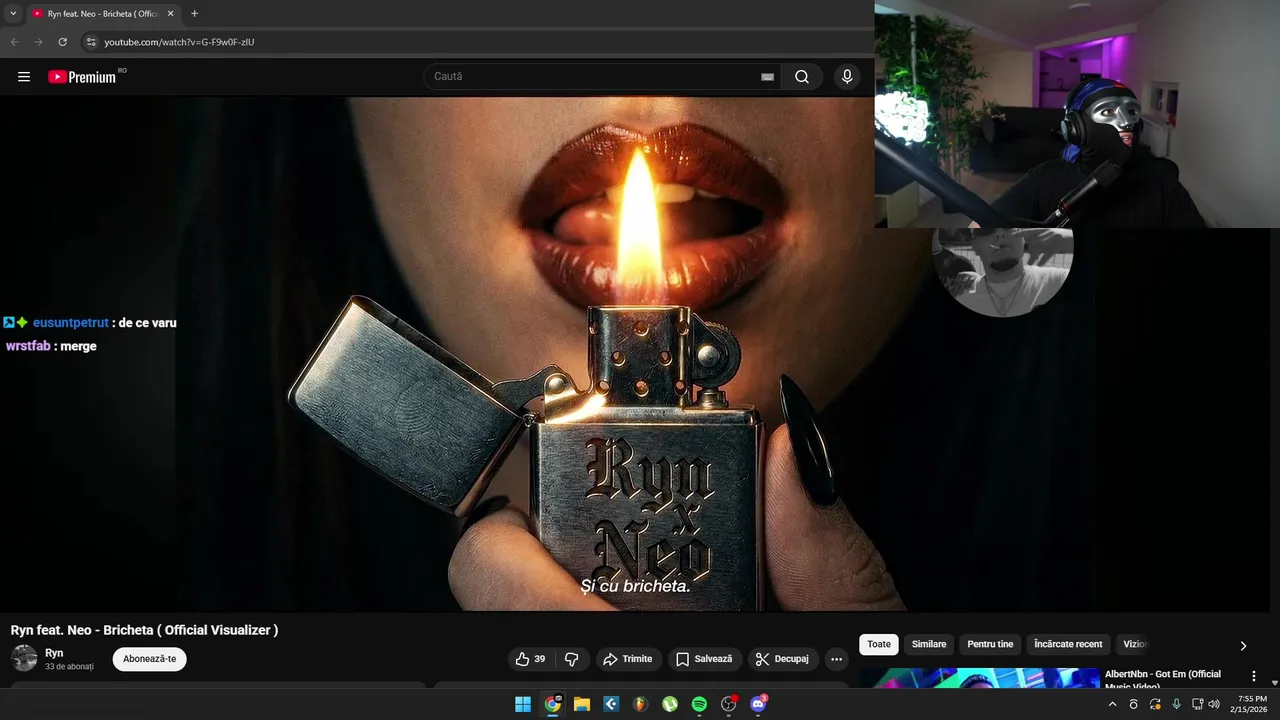The image size is (1280, 720).
Task: Like the video with thumbs up
Action: click(x=530, y=659)
